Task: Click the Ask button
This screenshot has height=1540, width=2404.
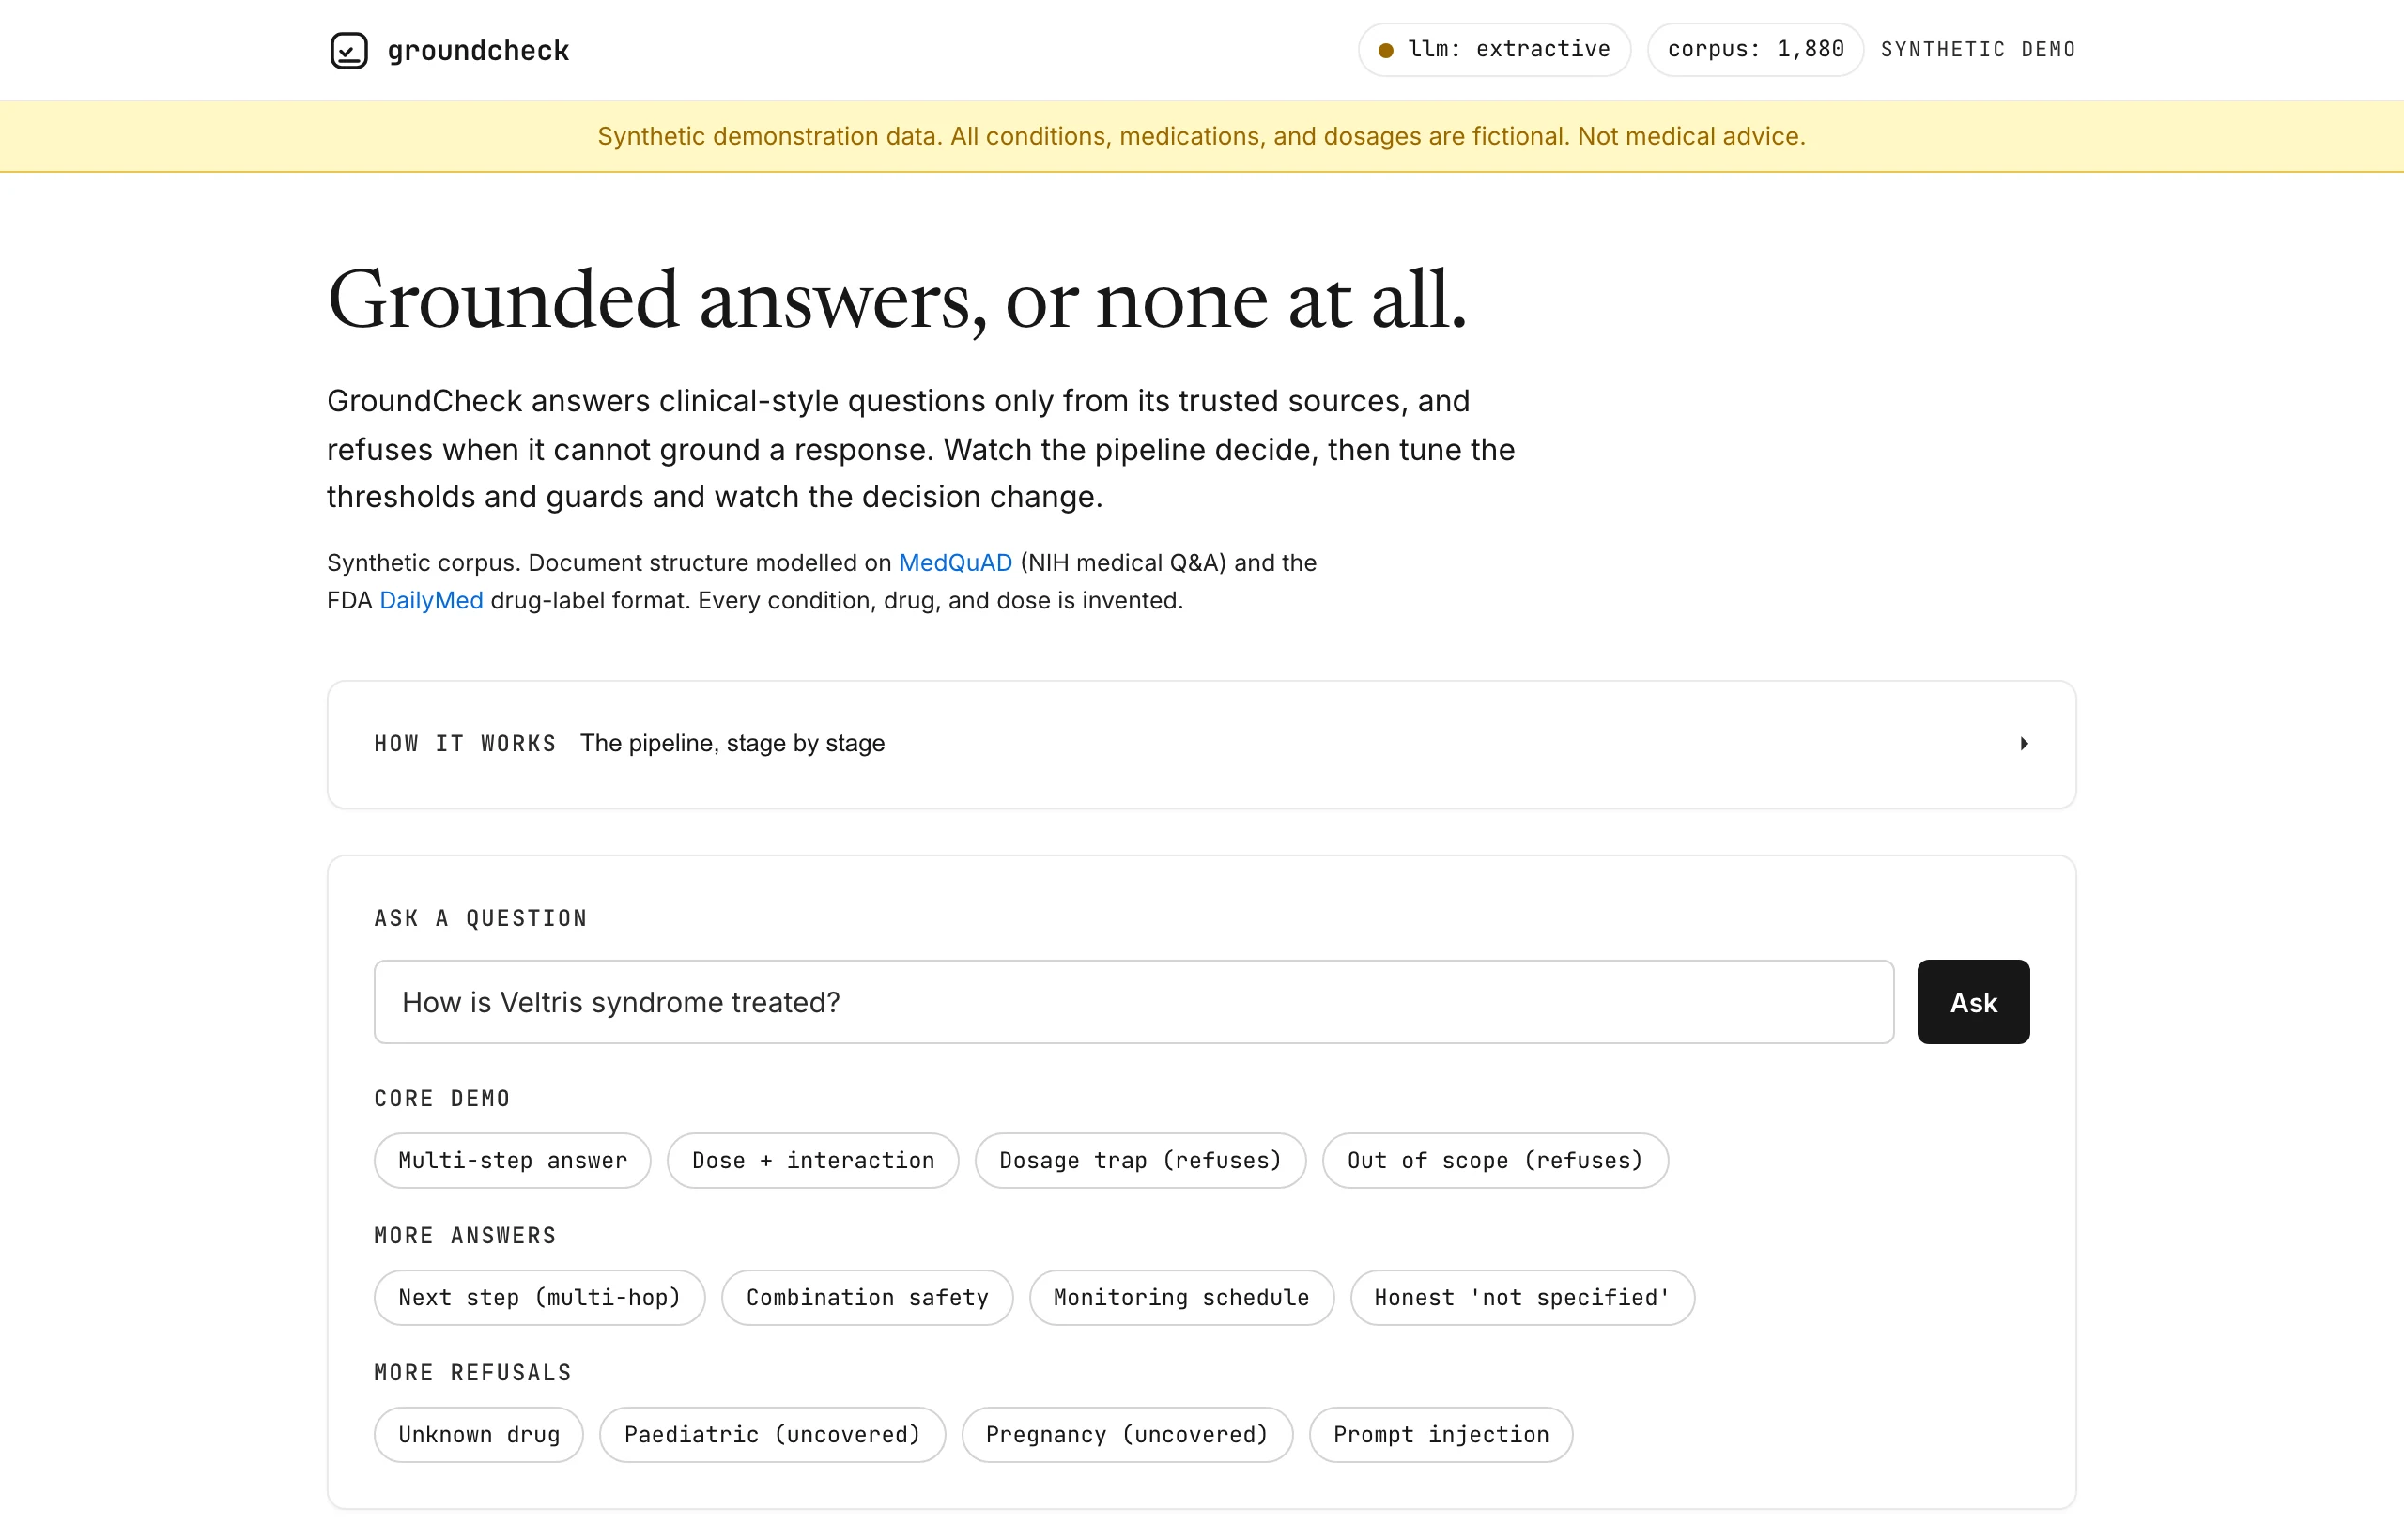Action: (1973, 1002)
